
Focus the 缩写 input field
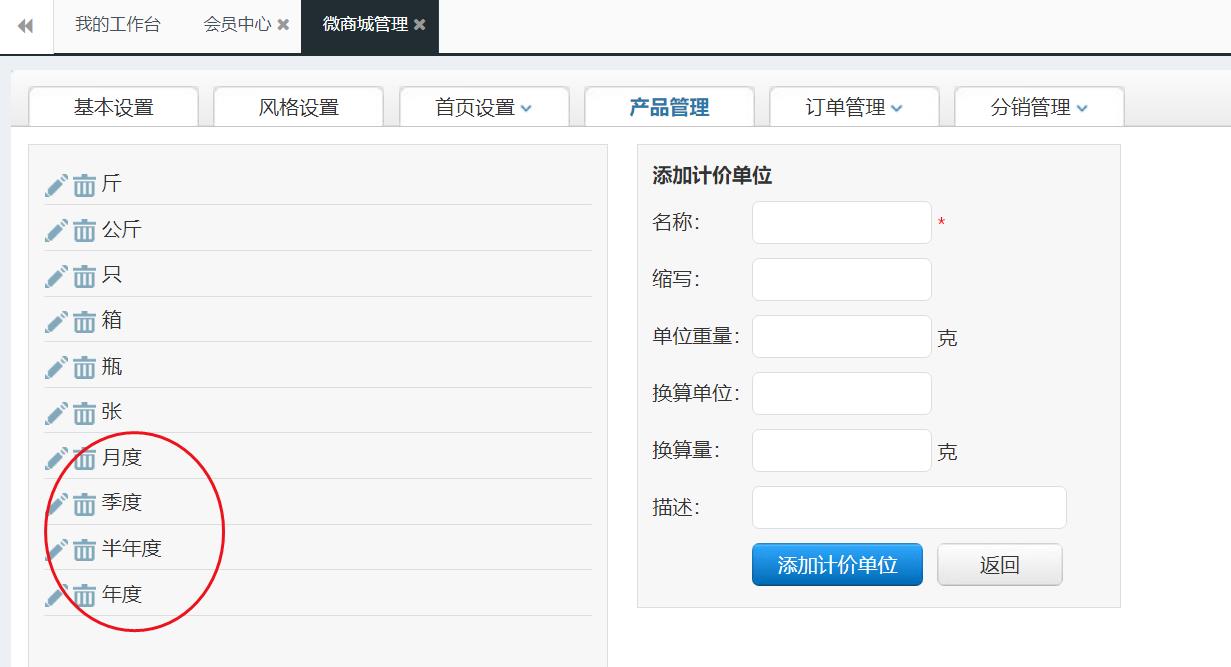click(842, 279)
